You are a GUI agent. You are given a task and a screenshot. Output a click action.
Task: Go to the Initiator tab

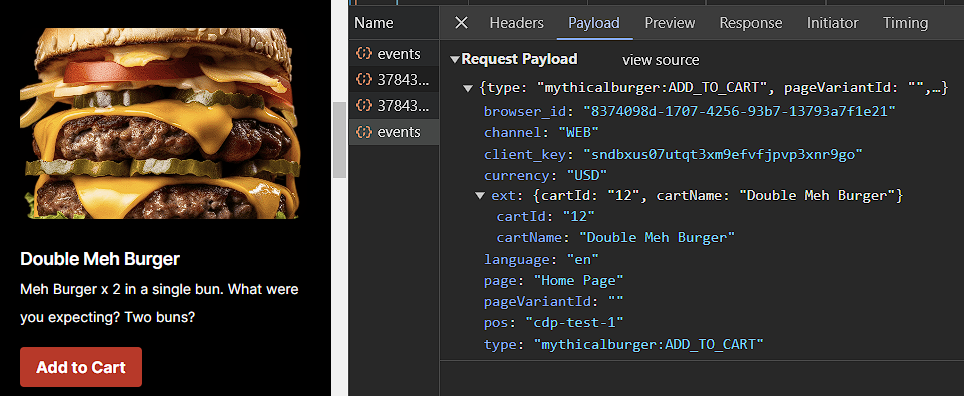[832, 23]
